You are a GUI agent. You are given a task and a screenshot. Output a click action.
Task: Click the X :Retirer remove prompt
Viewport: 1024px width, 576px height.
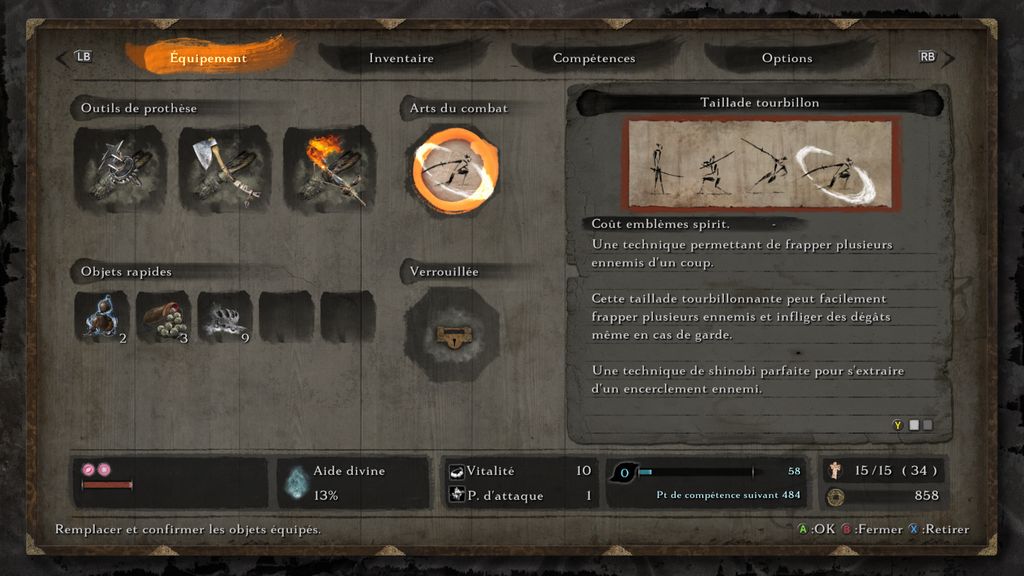pyautogui.click(x=939, y=529)
